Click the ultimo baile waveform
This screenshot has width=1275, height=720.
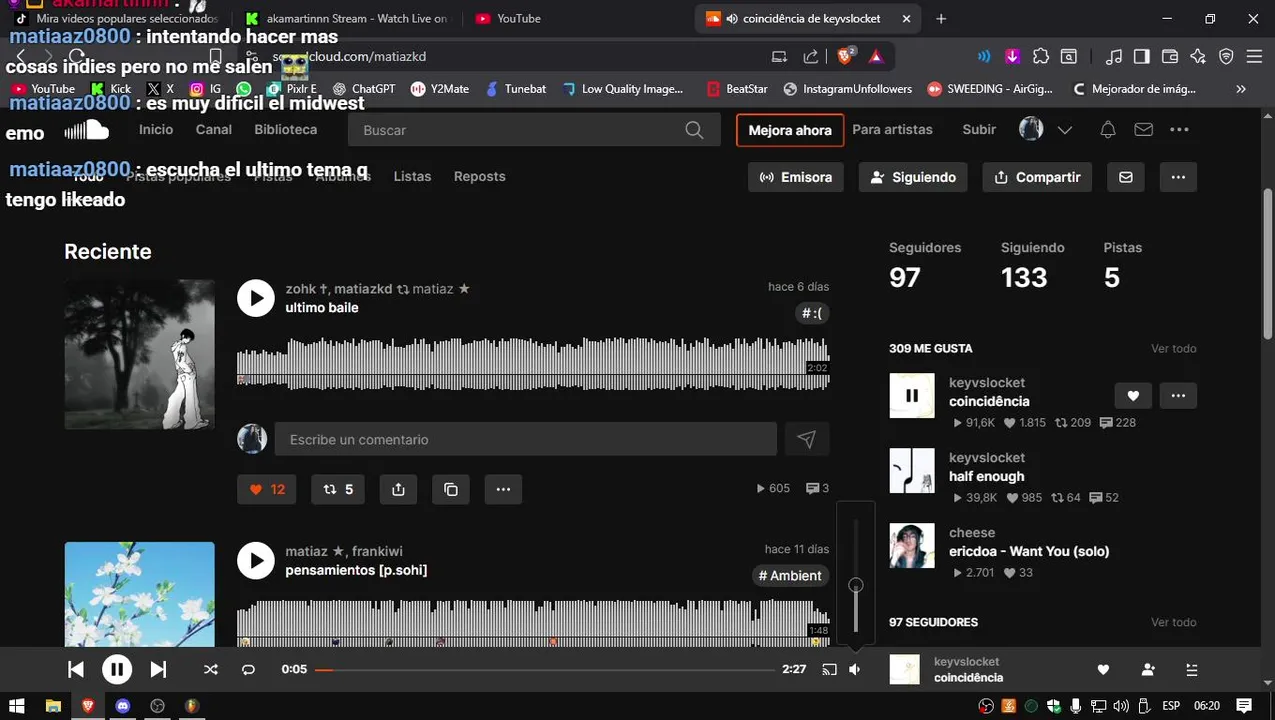(x=533, y=363)
